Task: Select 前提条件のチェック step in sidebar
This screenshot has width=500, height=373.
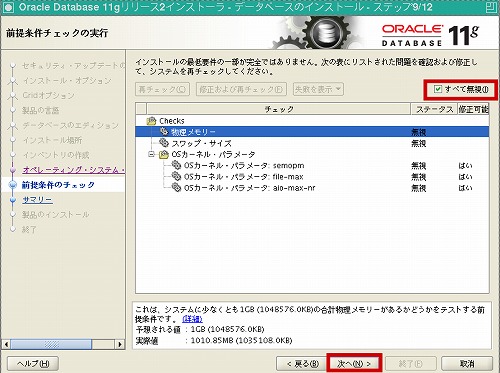Action: click(58, 185)
